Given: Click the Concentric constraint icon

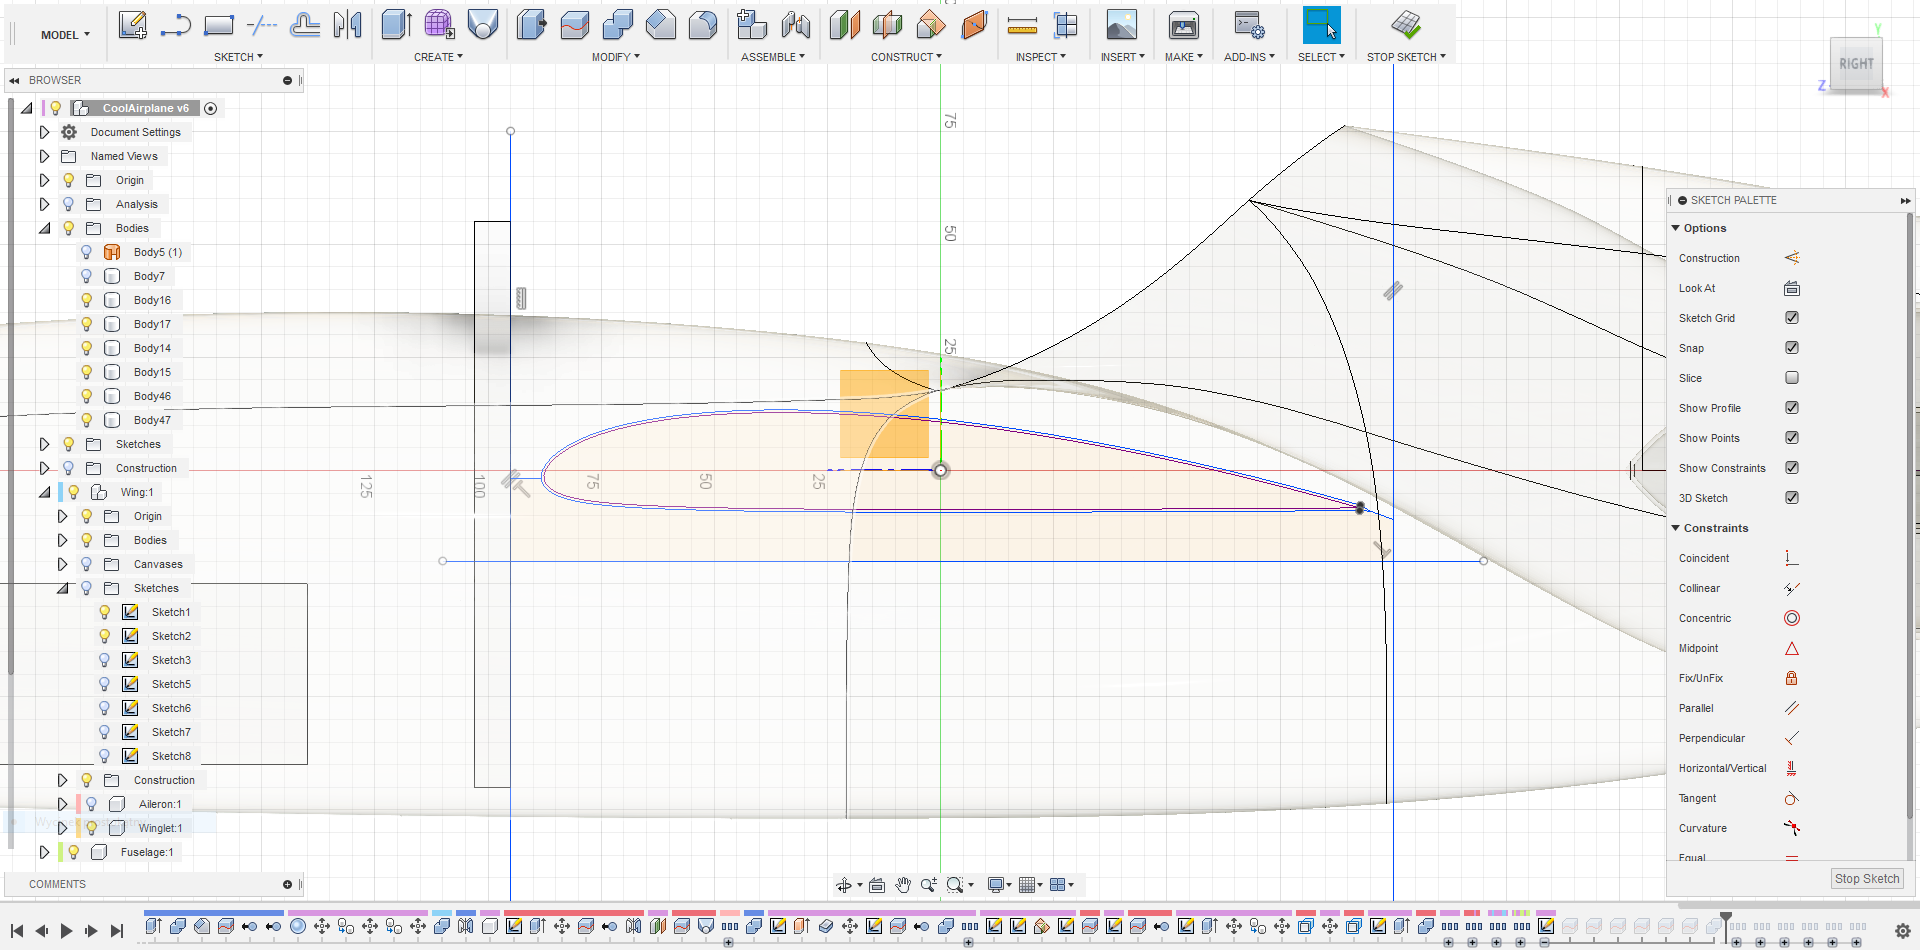Looking at the screenshot, I should (1791, 618).
